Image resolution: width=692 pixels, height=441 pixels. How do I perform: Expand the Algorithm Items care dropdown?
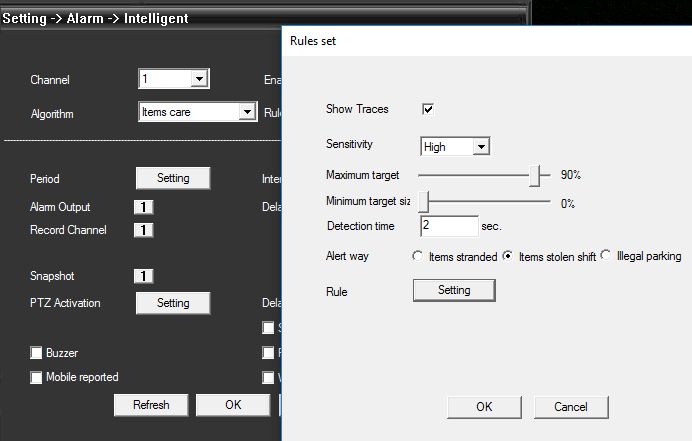[x=247, y=113]
